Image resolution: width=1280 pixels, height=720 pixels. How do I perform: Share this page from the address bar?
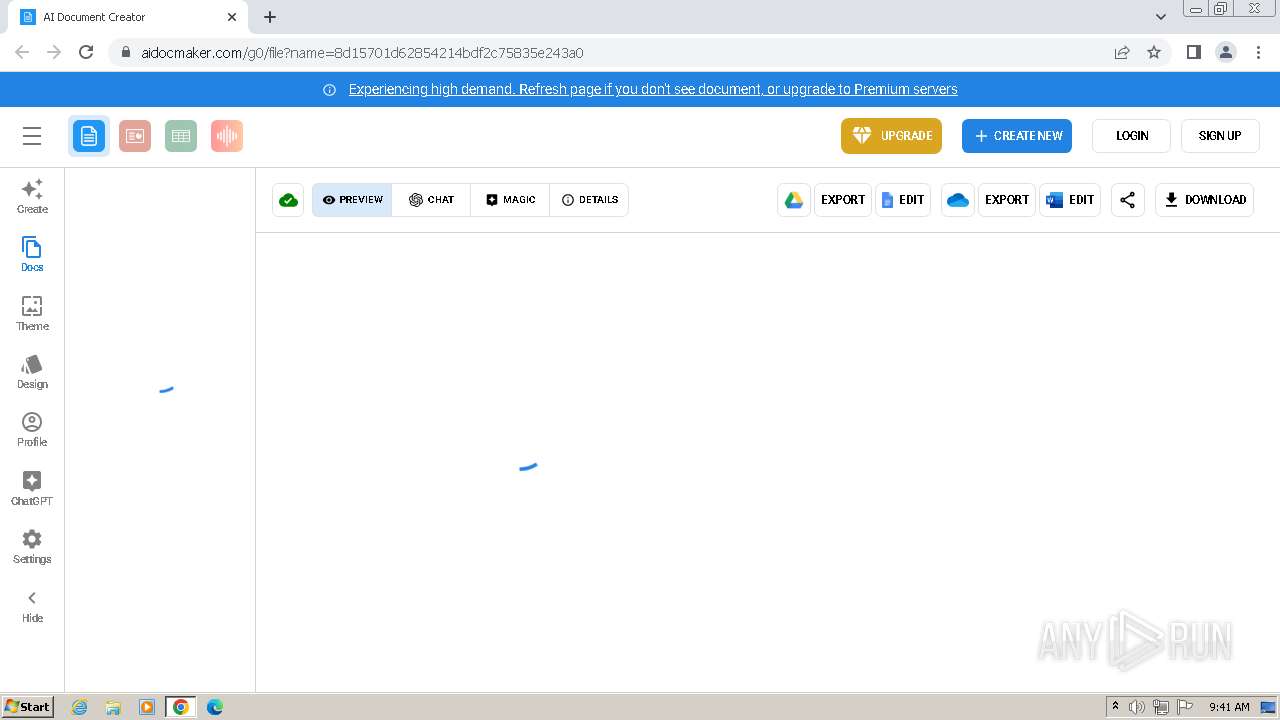pyautogui.click(x=1122, y=52)
